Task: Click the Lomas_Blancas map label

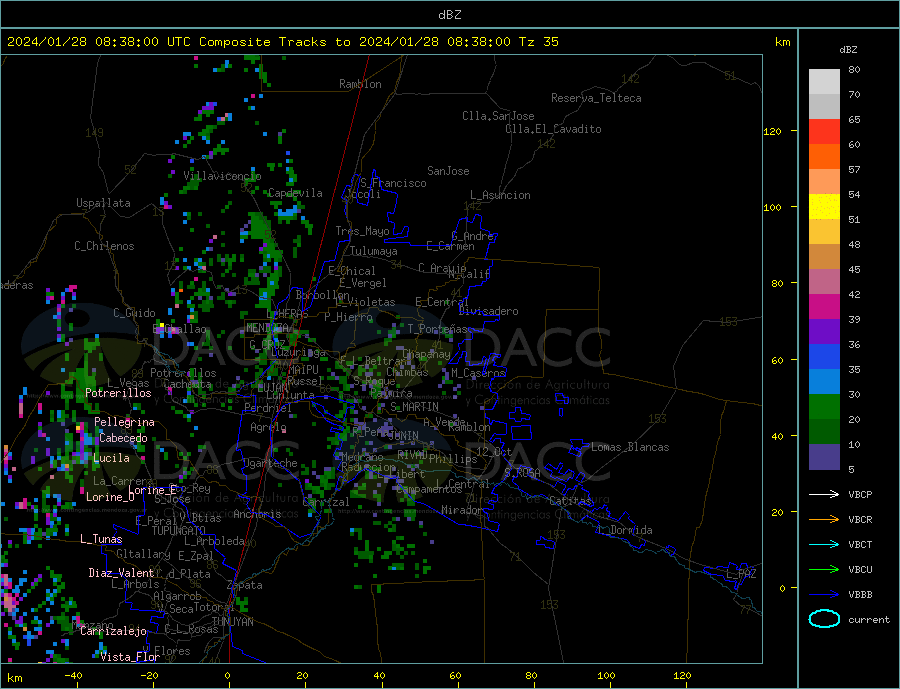Action: [x=630, y=447]
